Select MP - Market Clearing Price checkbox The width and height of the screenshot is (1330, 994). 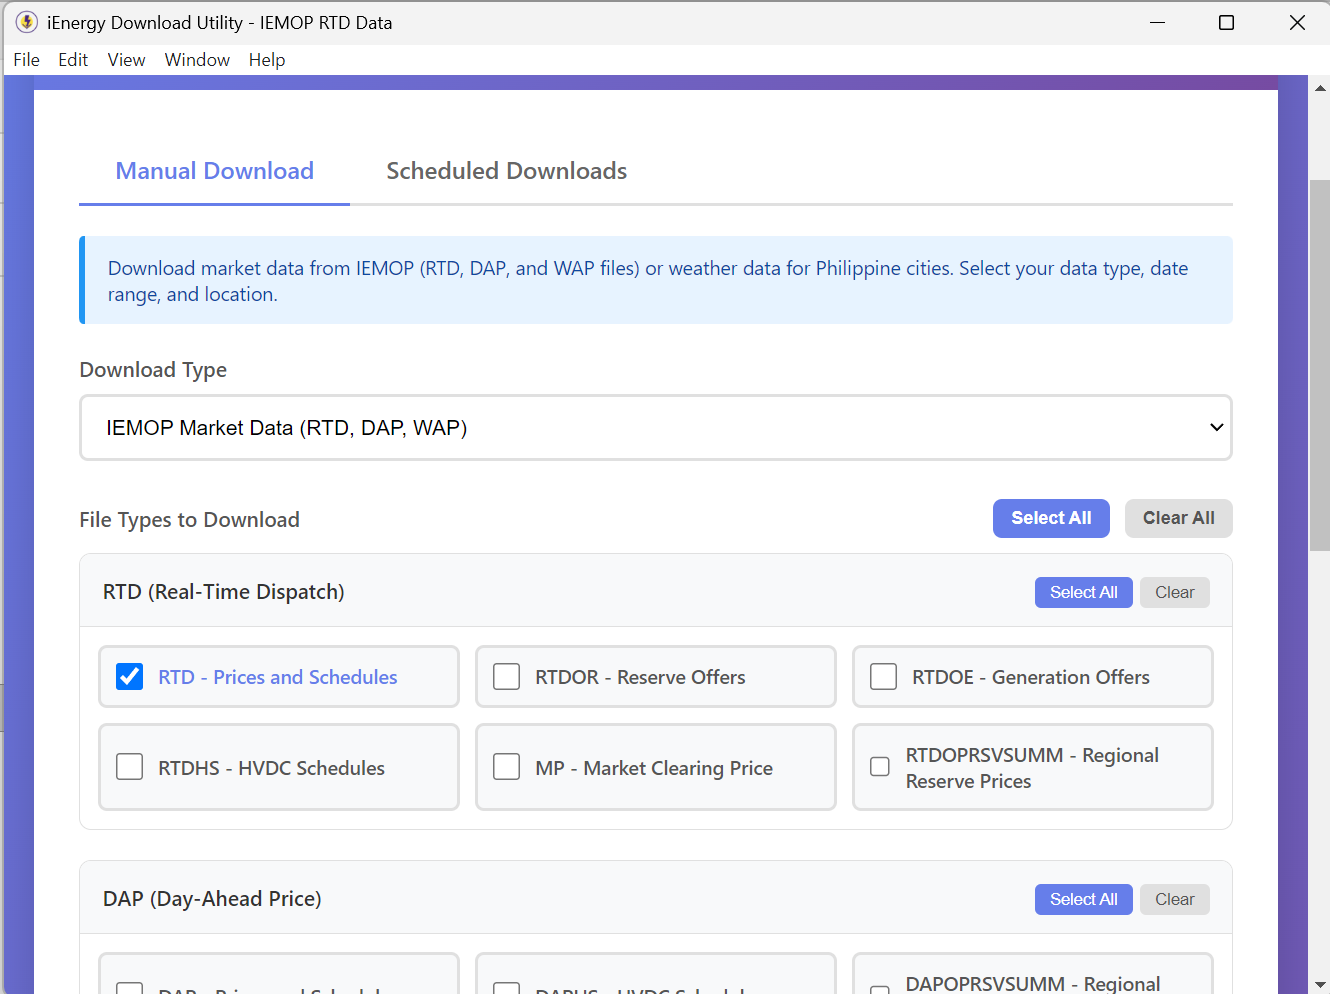point(507,767)
